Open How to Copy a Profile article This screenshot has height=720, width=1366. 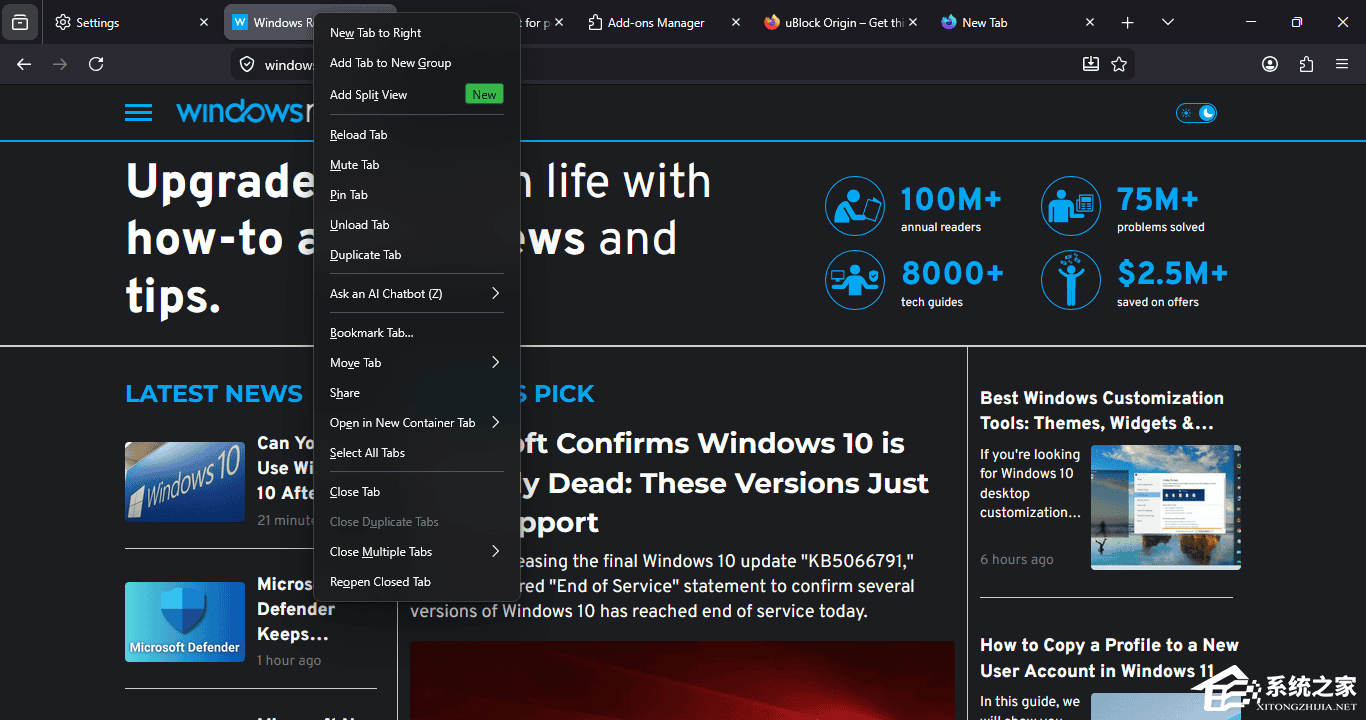1109,658
